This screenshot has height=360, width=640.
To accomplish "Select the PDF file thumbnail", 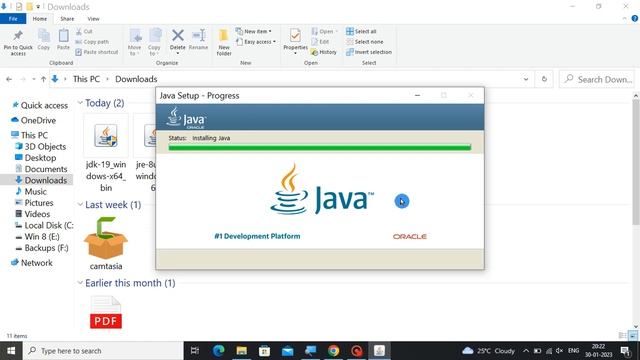I will [x=106, y=313].
